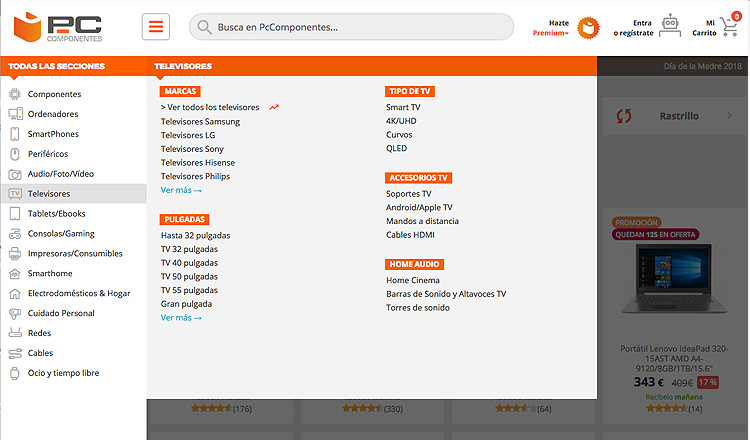This screenshot has width=750, height=440.
Task: Open Todas las secciones menu
Action: tap(56, 66)
